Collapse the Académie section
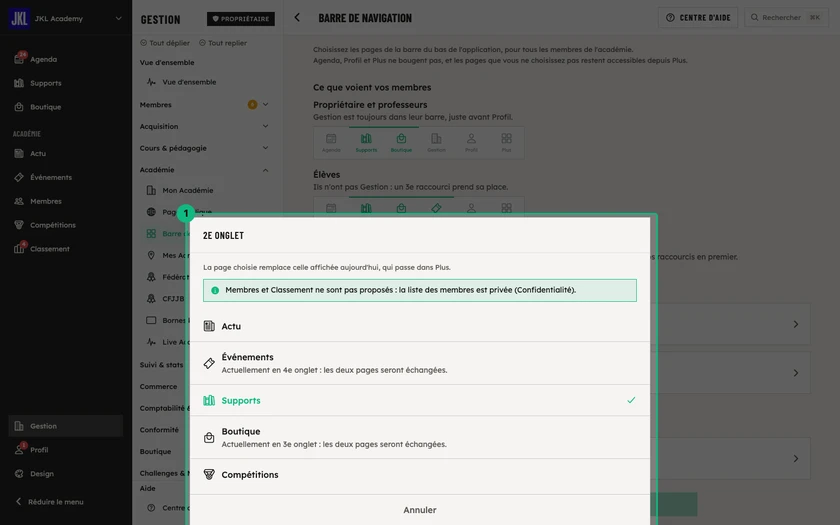This screenshot has height=525, width=840. (204, 170)
